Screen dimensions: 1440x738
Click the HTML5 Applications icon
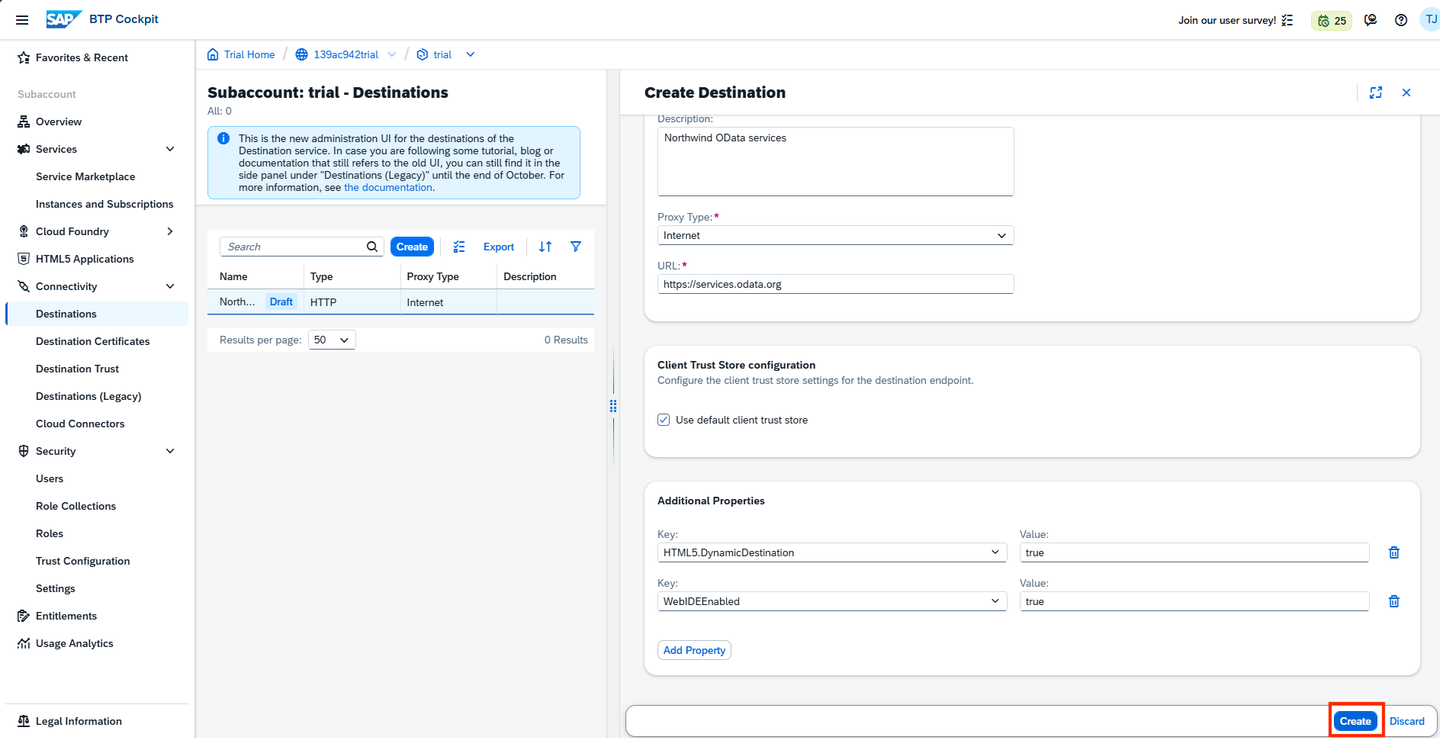point(23,259)
